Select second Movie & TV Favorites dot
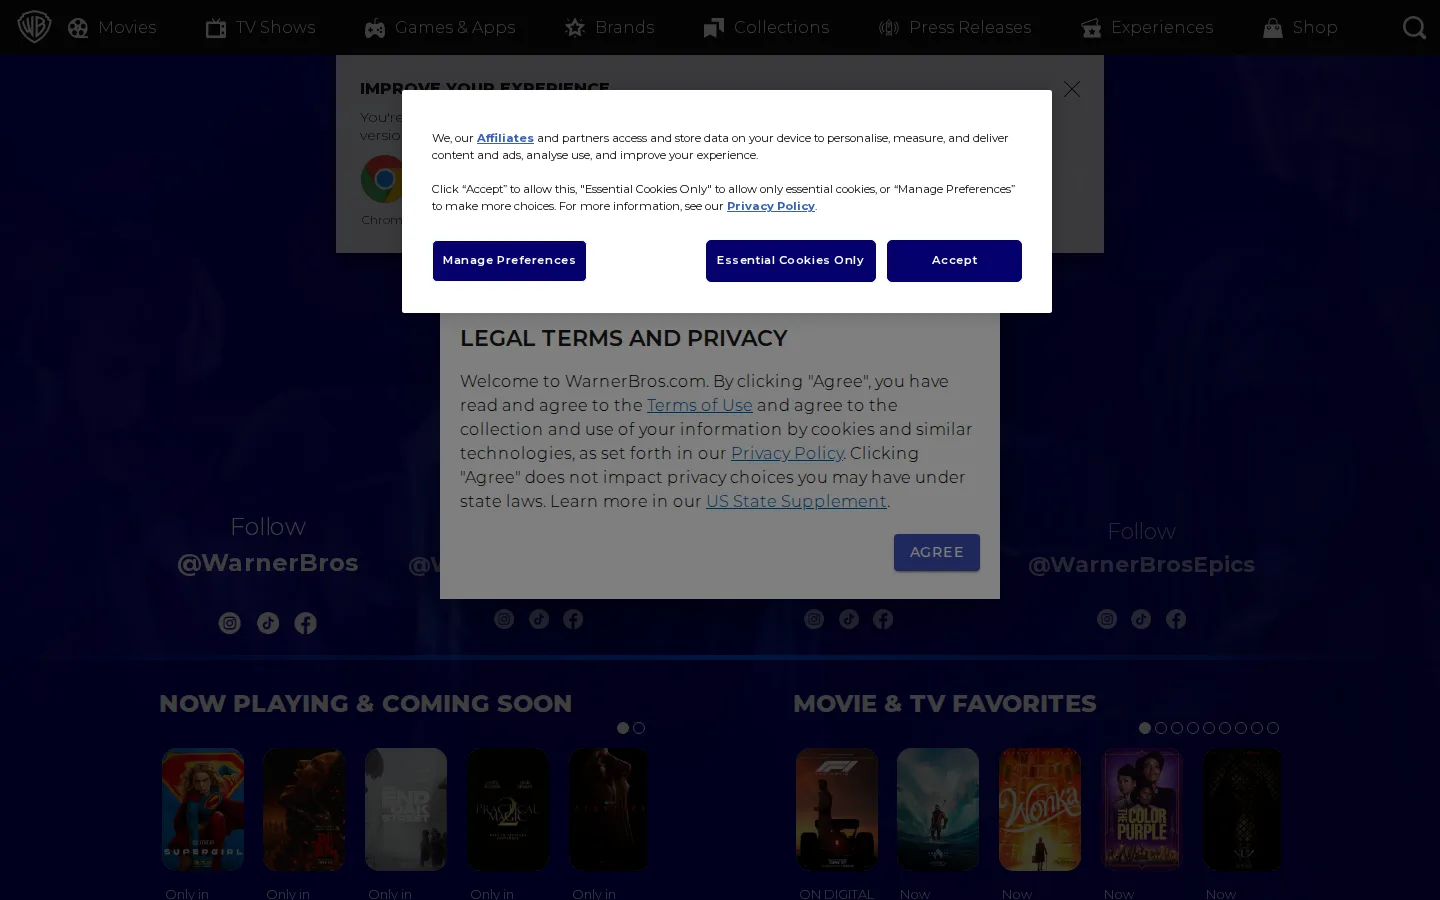Viewport: 1440px width, 900px height. click(1161, 728)
